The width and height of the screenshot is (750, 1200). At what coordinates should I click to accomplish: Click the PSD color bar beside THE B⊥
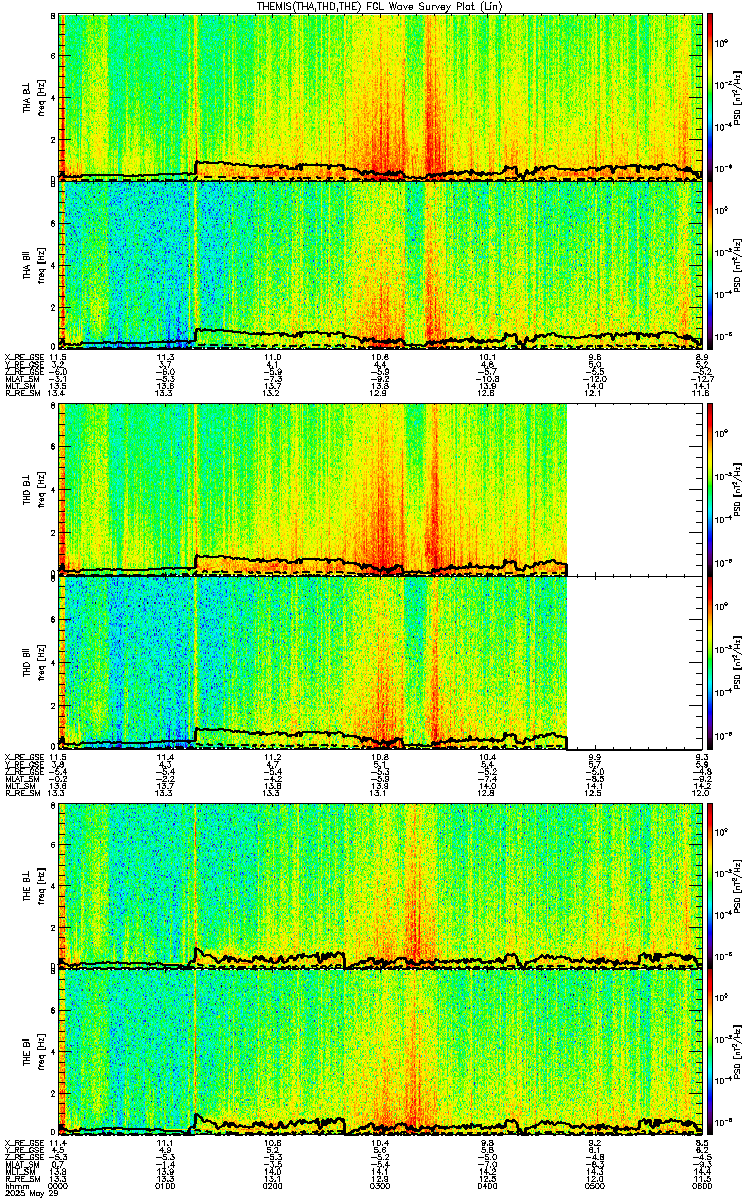pyautogui.click(x=710, y=884)
